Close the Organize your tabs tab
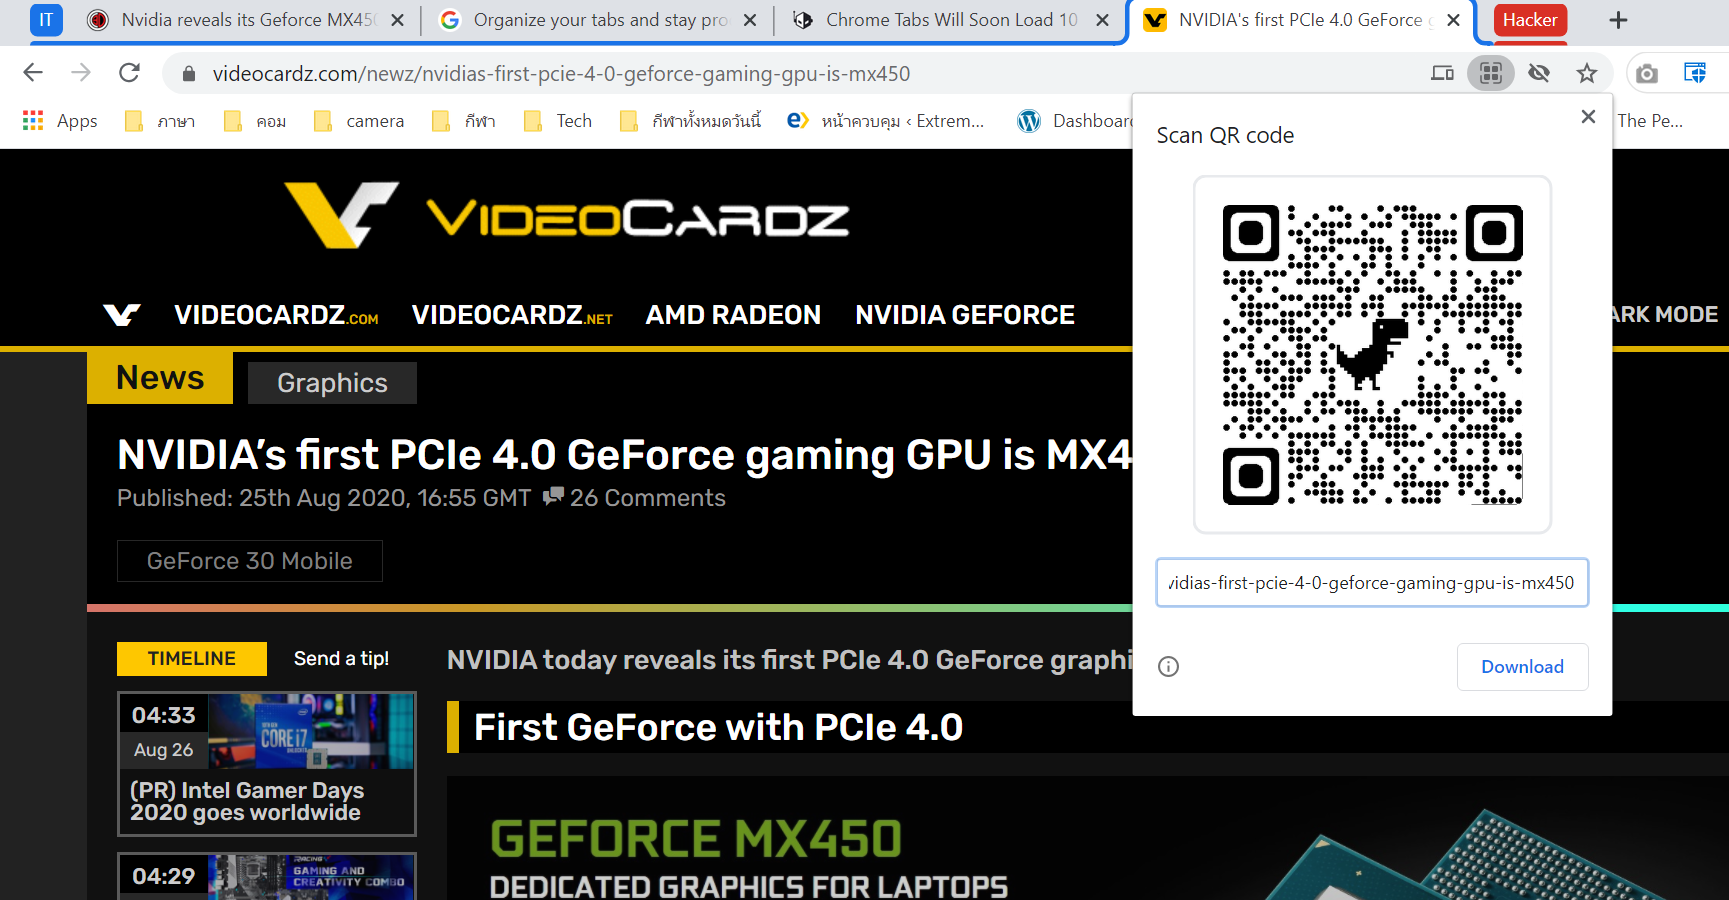The image size is (1729, 900). [750, 20]
